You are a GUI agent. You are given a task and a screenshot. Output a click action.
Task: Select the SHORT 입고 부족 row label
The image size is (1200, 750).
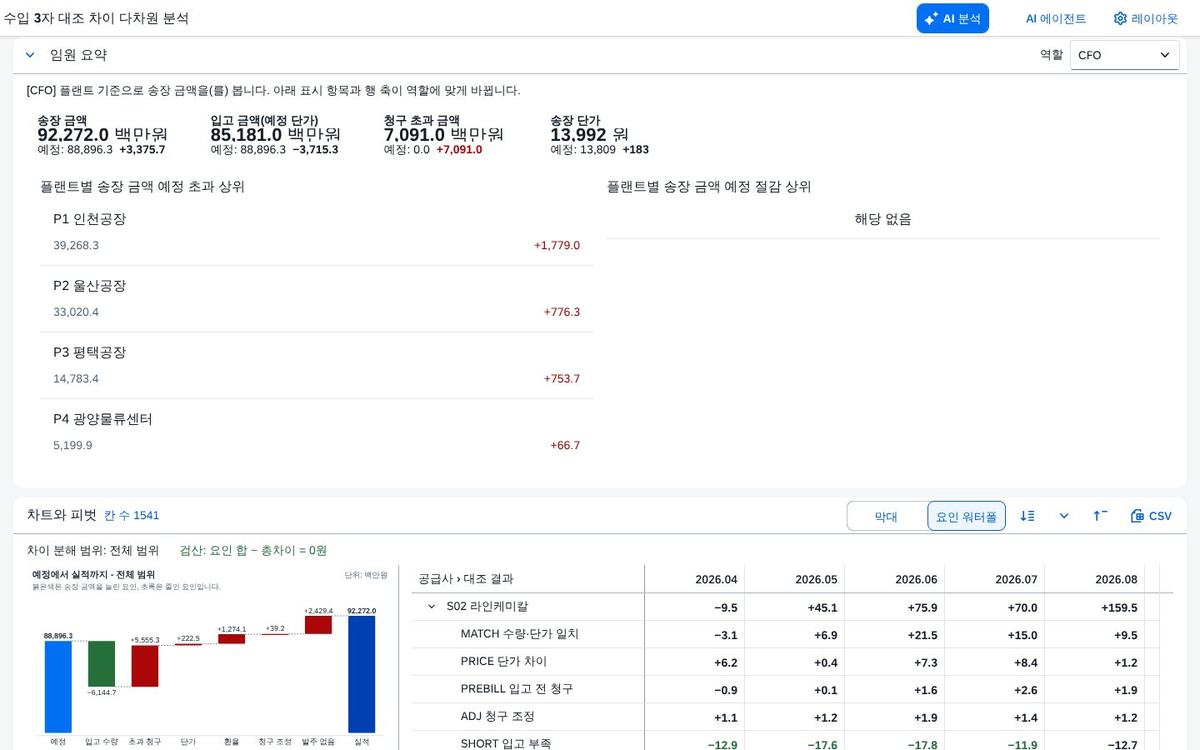click(x=506, y=743)
